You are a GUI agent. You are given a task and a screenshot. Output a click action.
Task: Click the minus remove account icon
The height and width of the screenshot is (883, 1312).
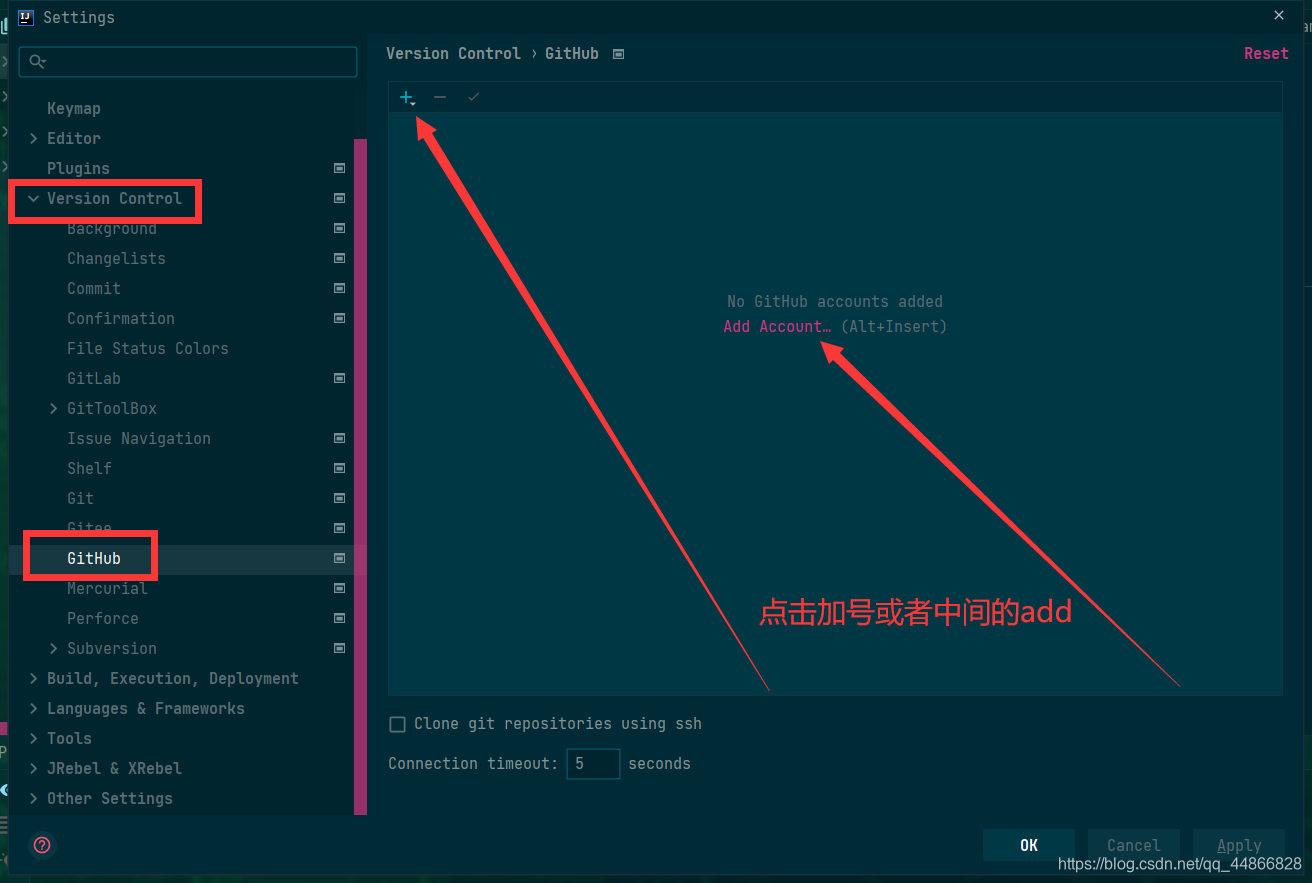[440, 97]
